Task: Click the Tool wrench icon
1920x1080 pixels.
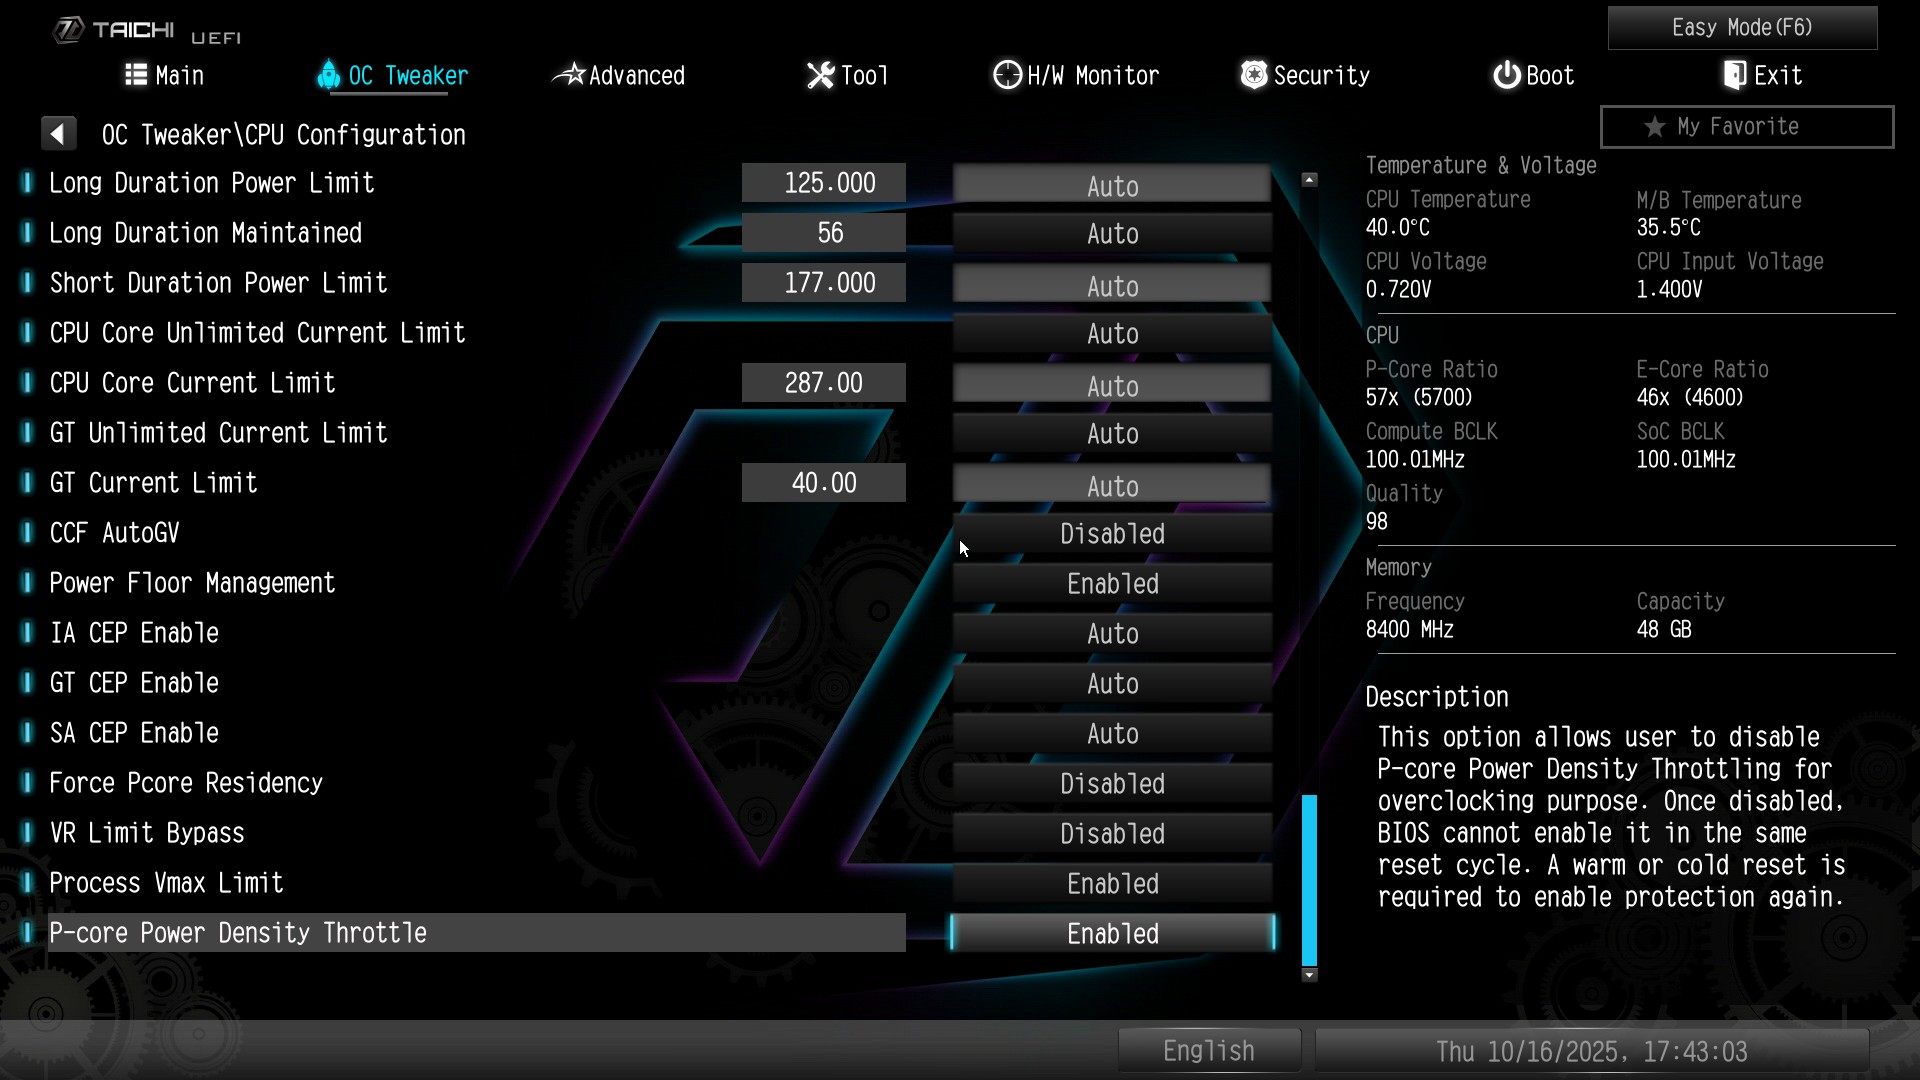Action: (820, 75)
